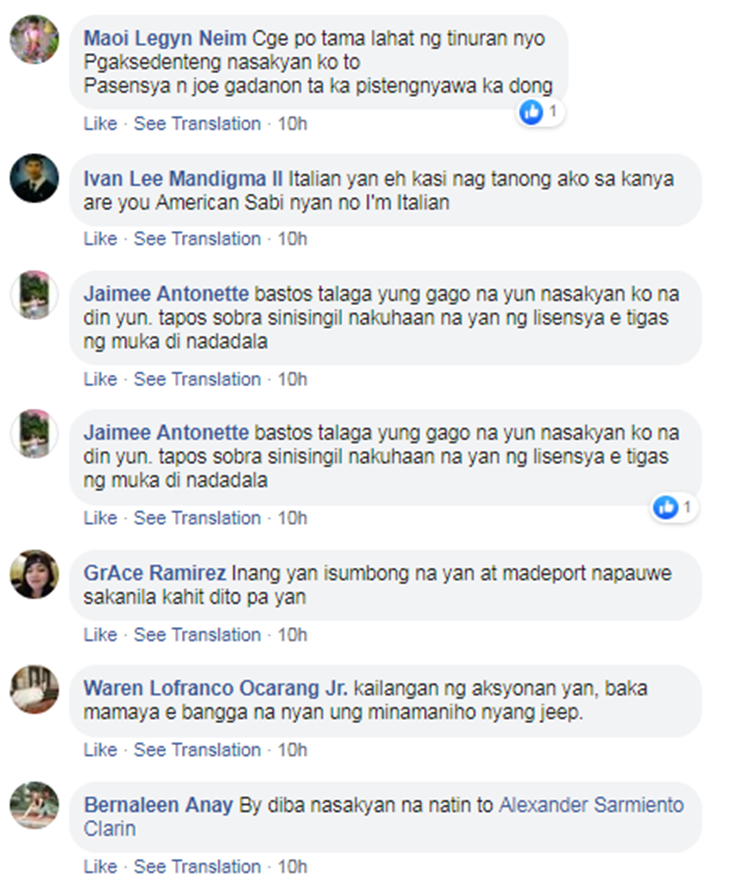Open the Bernaleen Anay name link
The width and height of the screenshot is (750, 892).
tap(158, 805)
